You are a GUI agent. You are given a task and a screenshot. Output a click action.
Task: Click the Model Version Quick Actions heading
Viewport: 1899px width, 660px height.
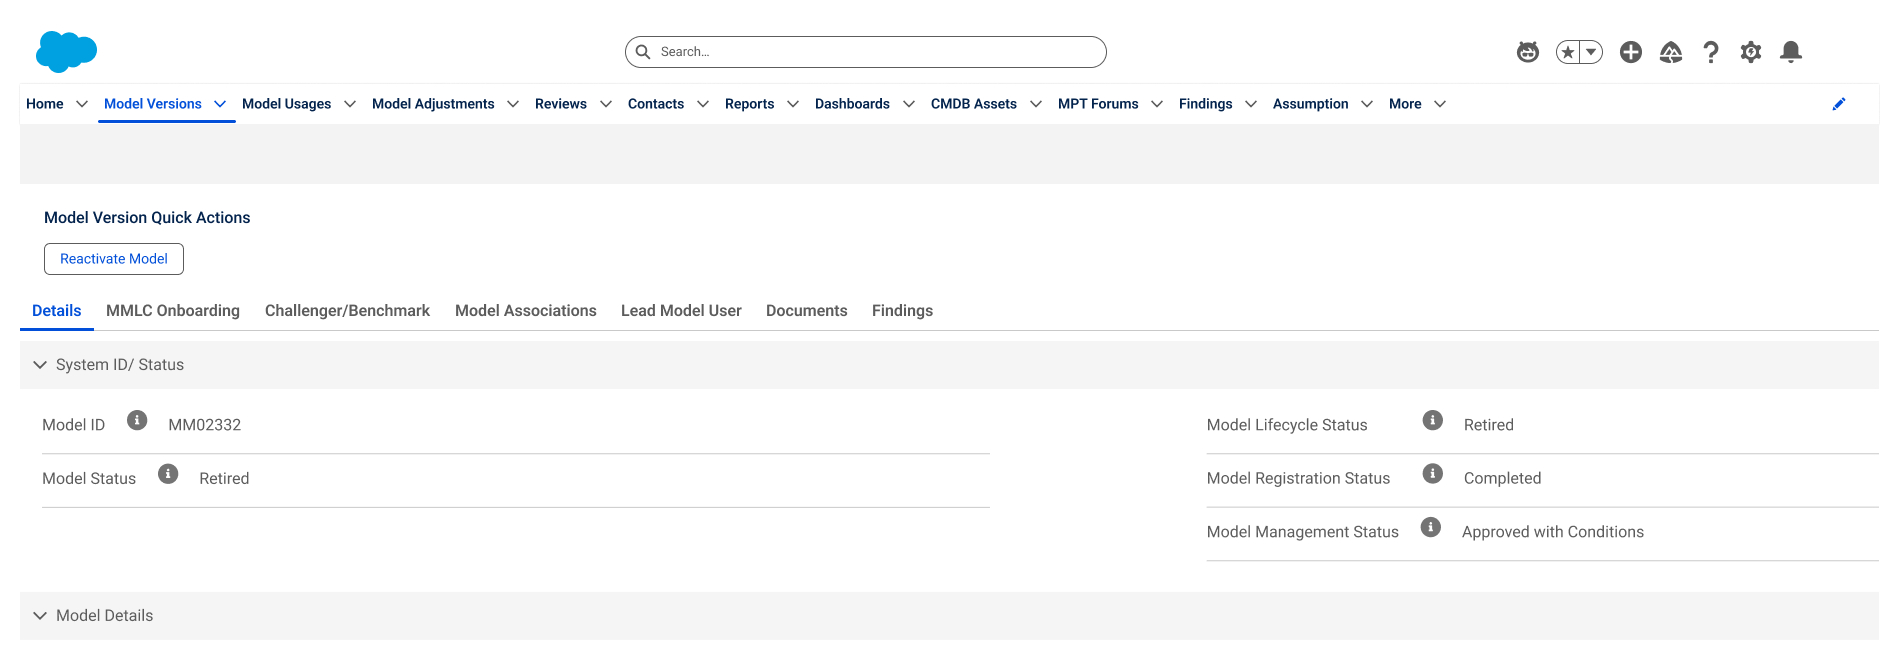click(147, 218)
